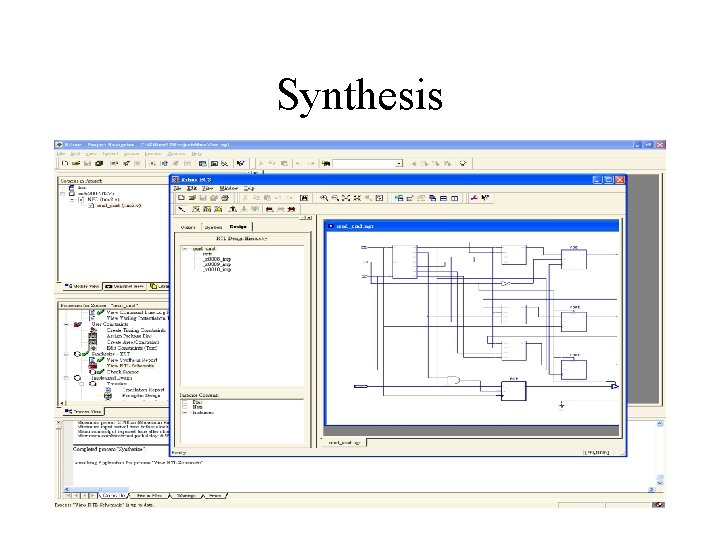Image resolution: width=720 pixels, height=540 pixels.
Task: Select Assign Package Pins process item
Action: pyautogui.click(x=129, y=336)
